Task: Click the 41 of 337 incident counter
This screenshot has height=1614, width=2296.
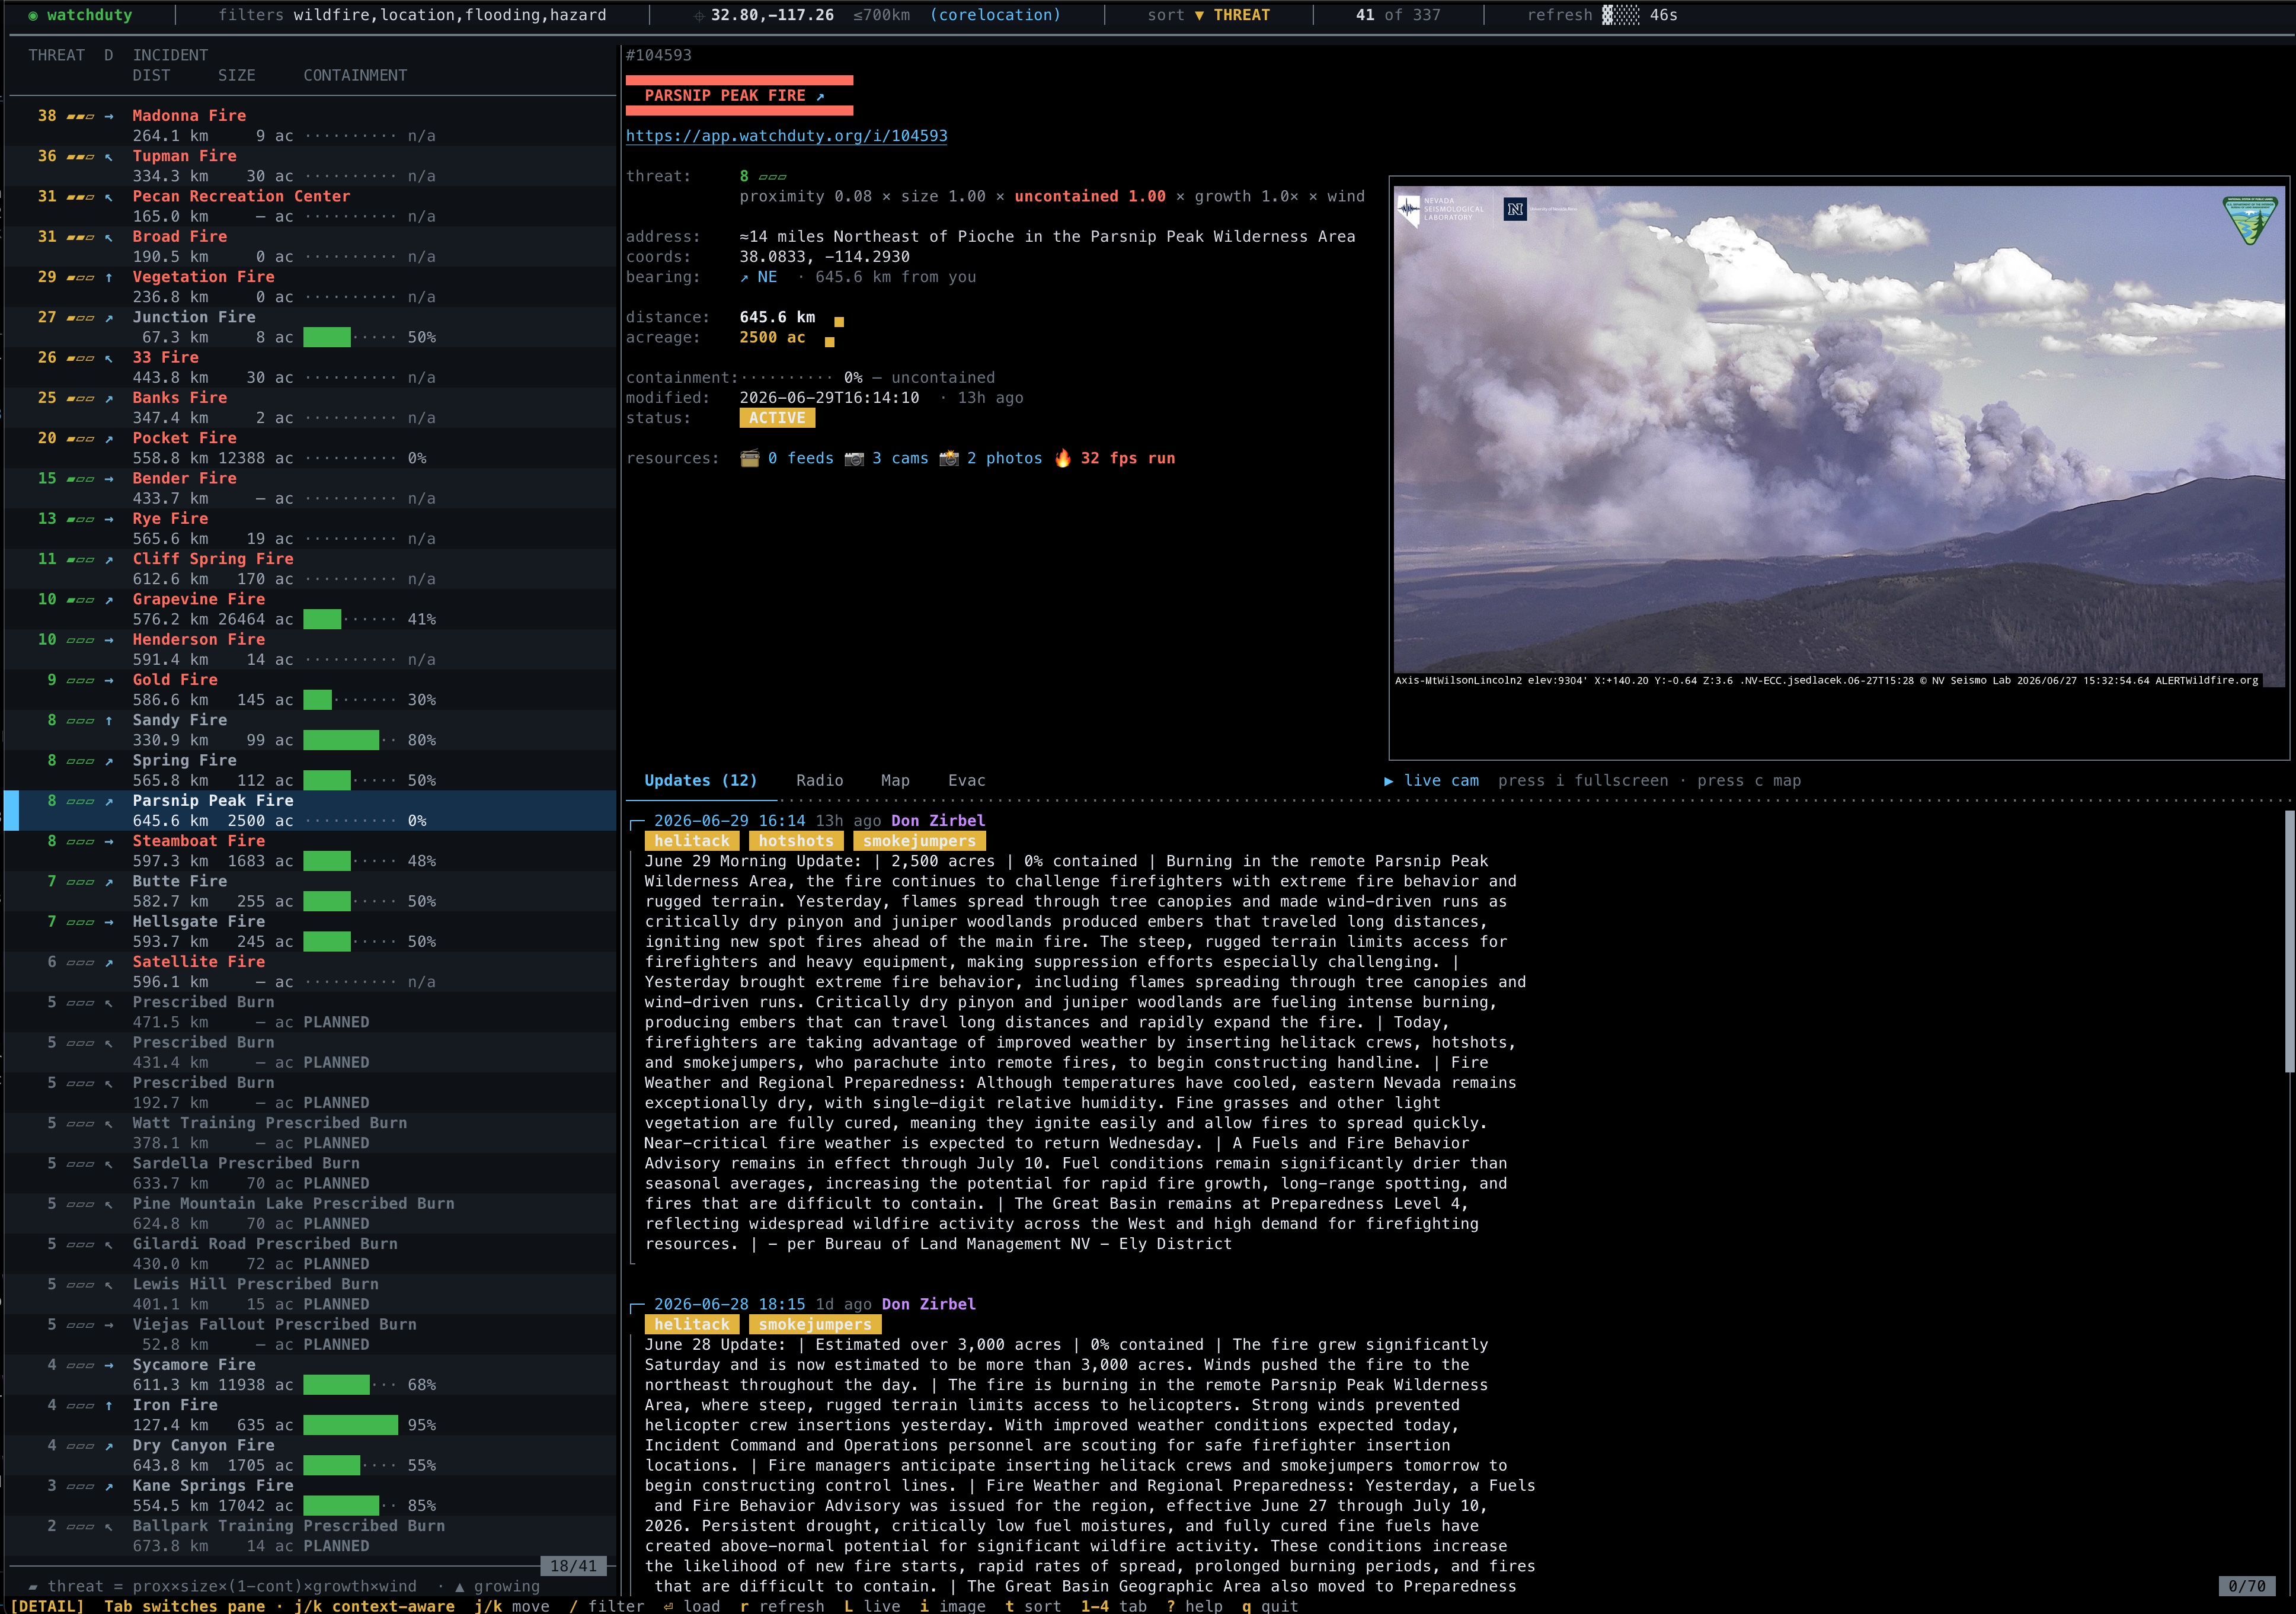Action: point(1398,15)
